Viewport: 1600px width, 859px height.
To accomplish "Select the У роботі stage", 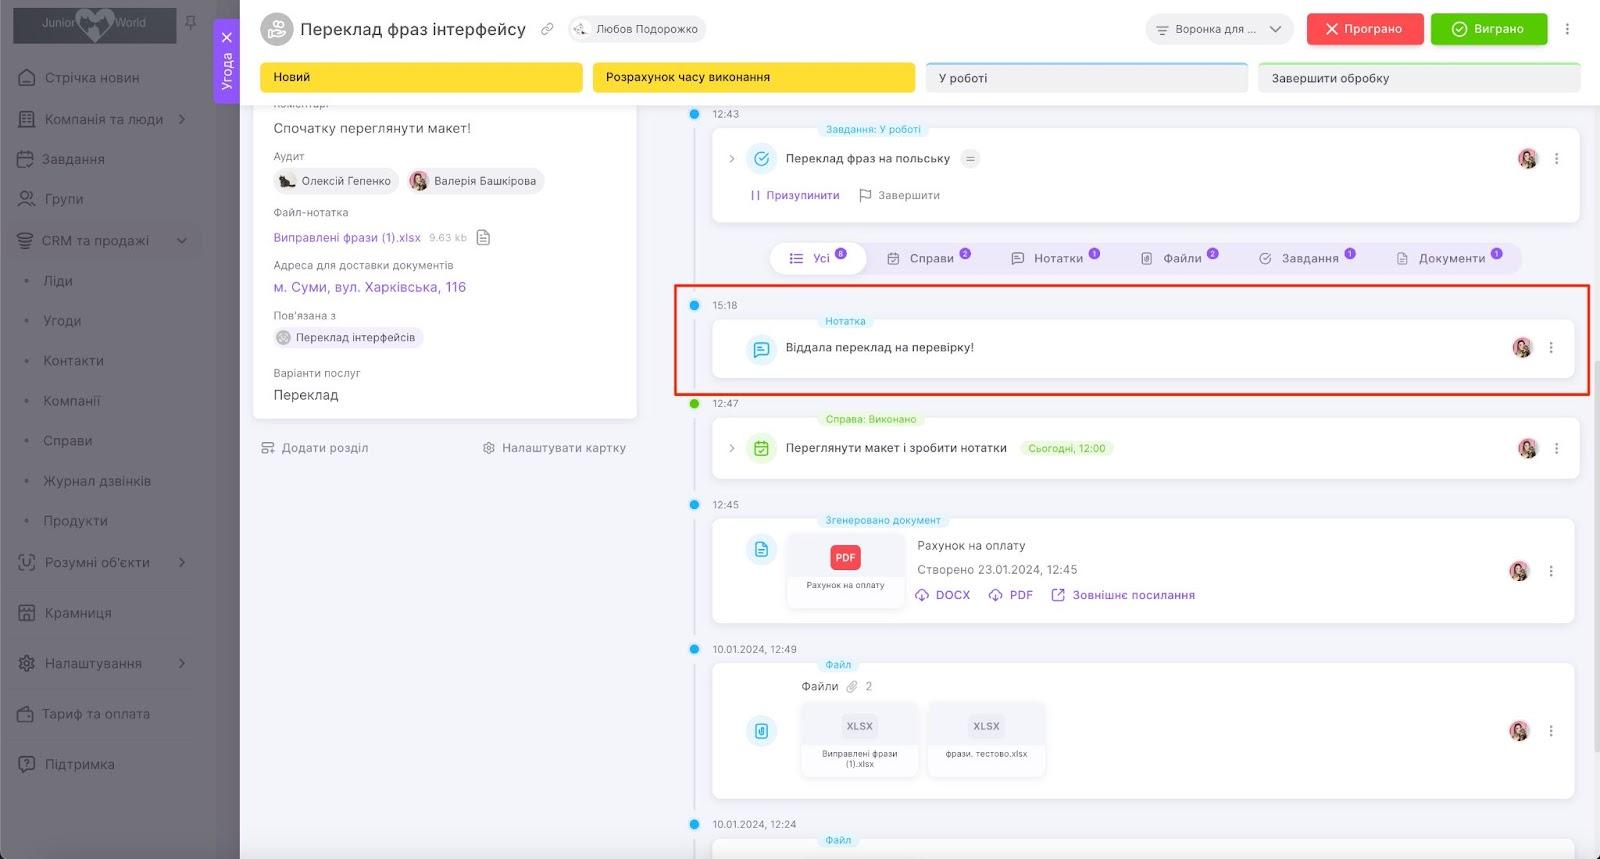I will click(x=1086, y=78).
